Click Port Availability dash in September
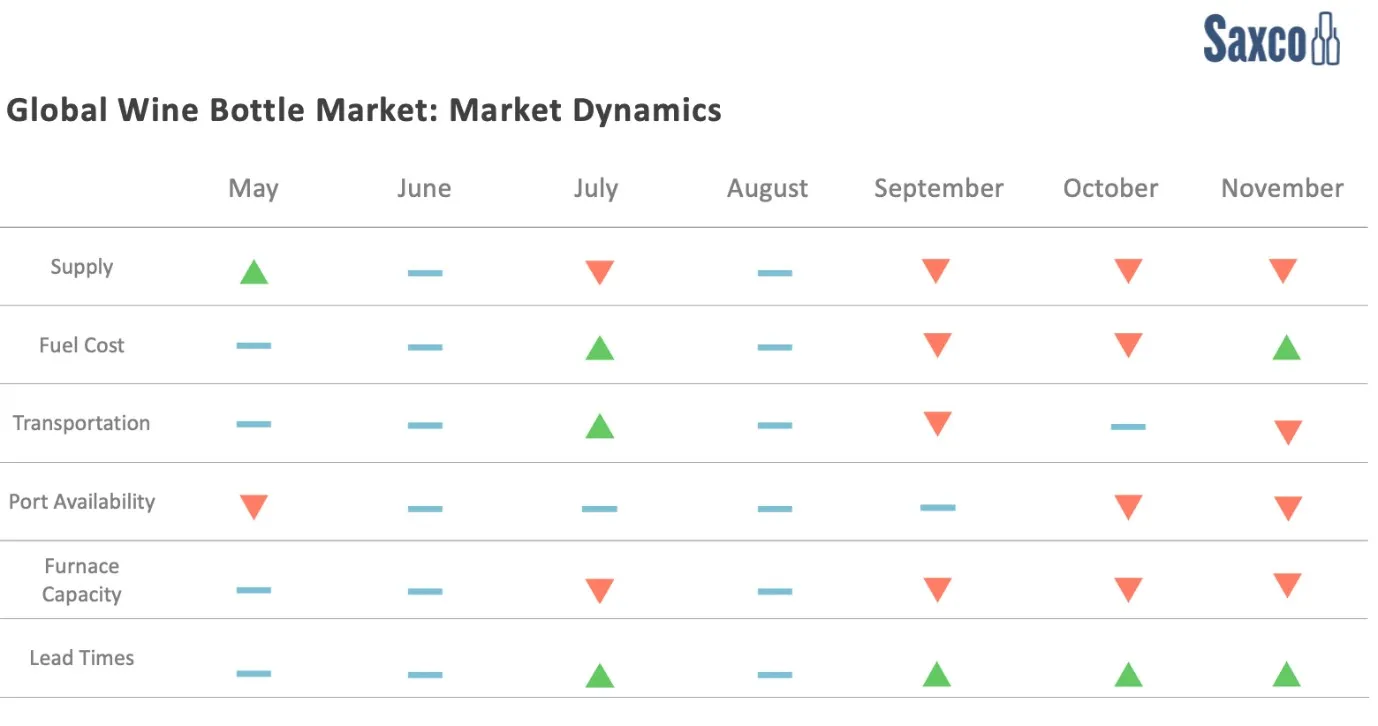This screenshot has width=1378, height=726. point(937,508)
